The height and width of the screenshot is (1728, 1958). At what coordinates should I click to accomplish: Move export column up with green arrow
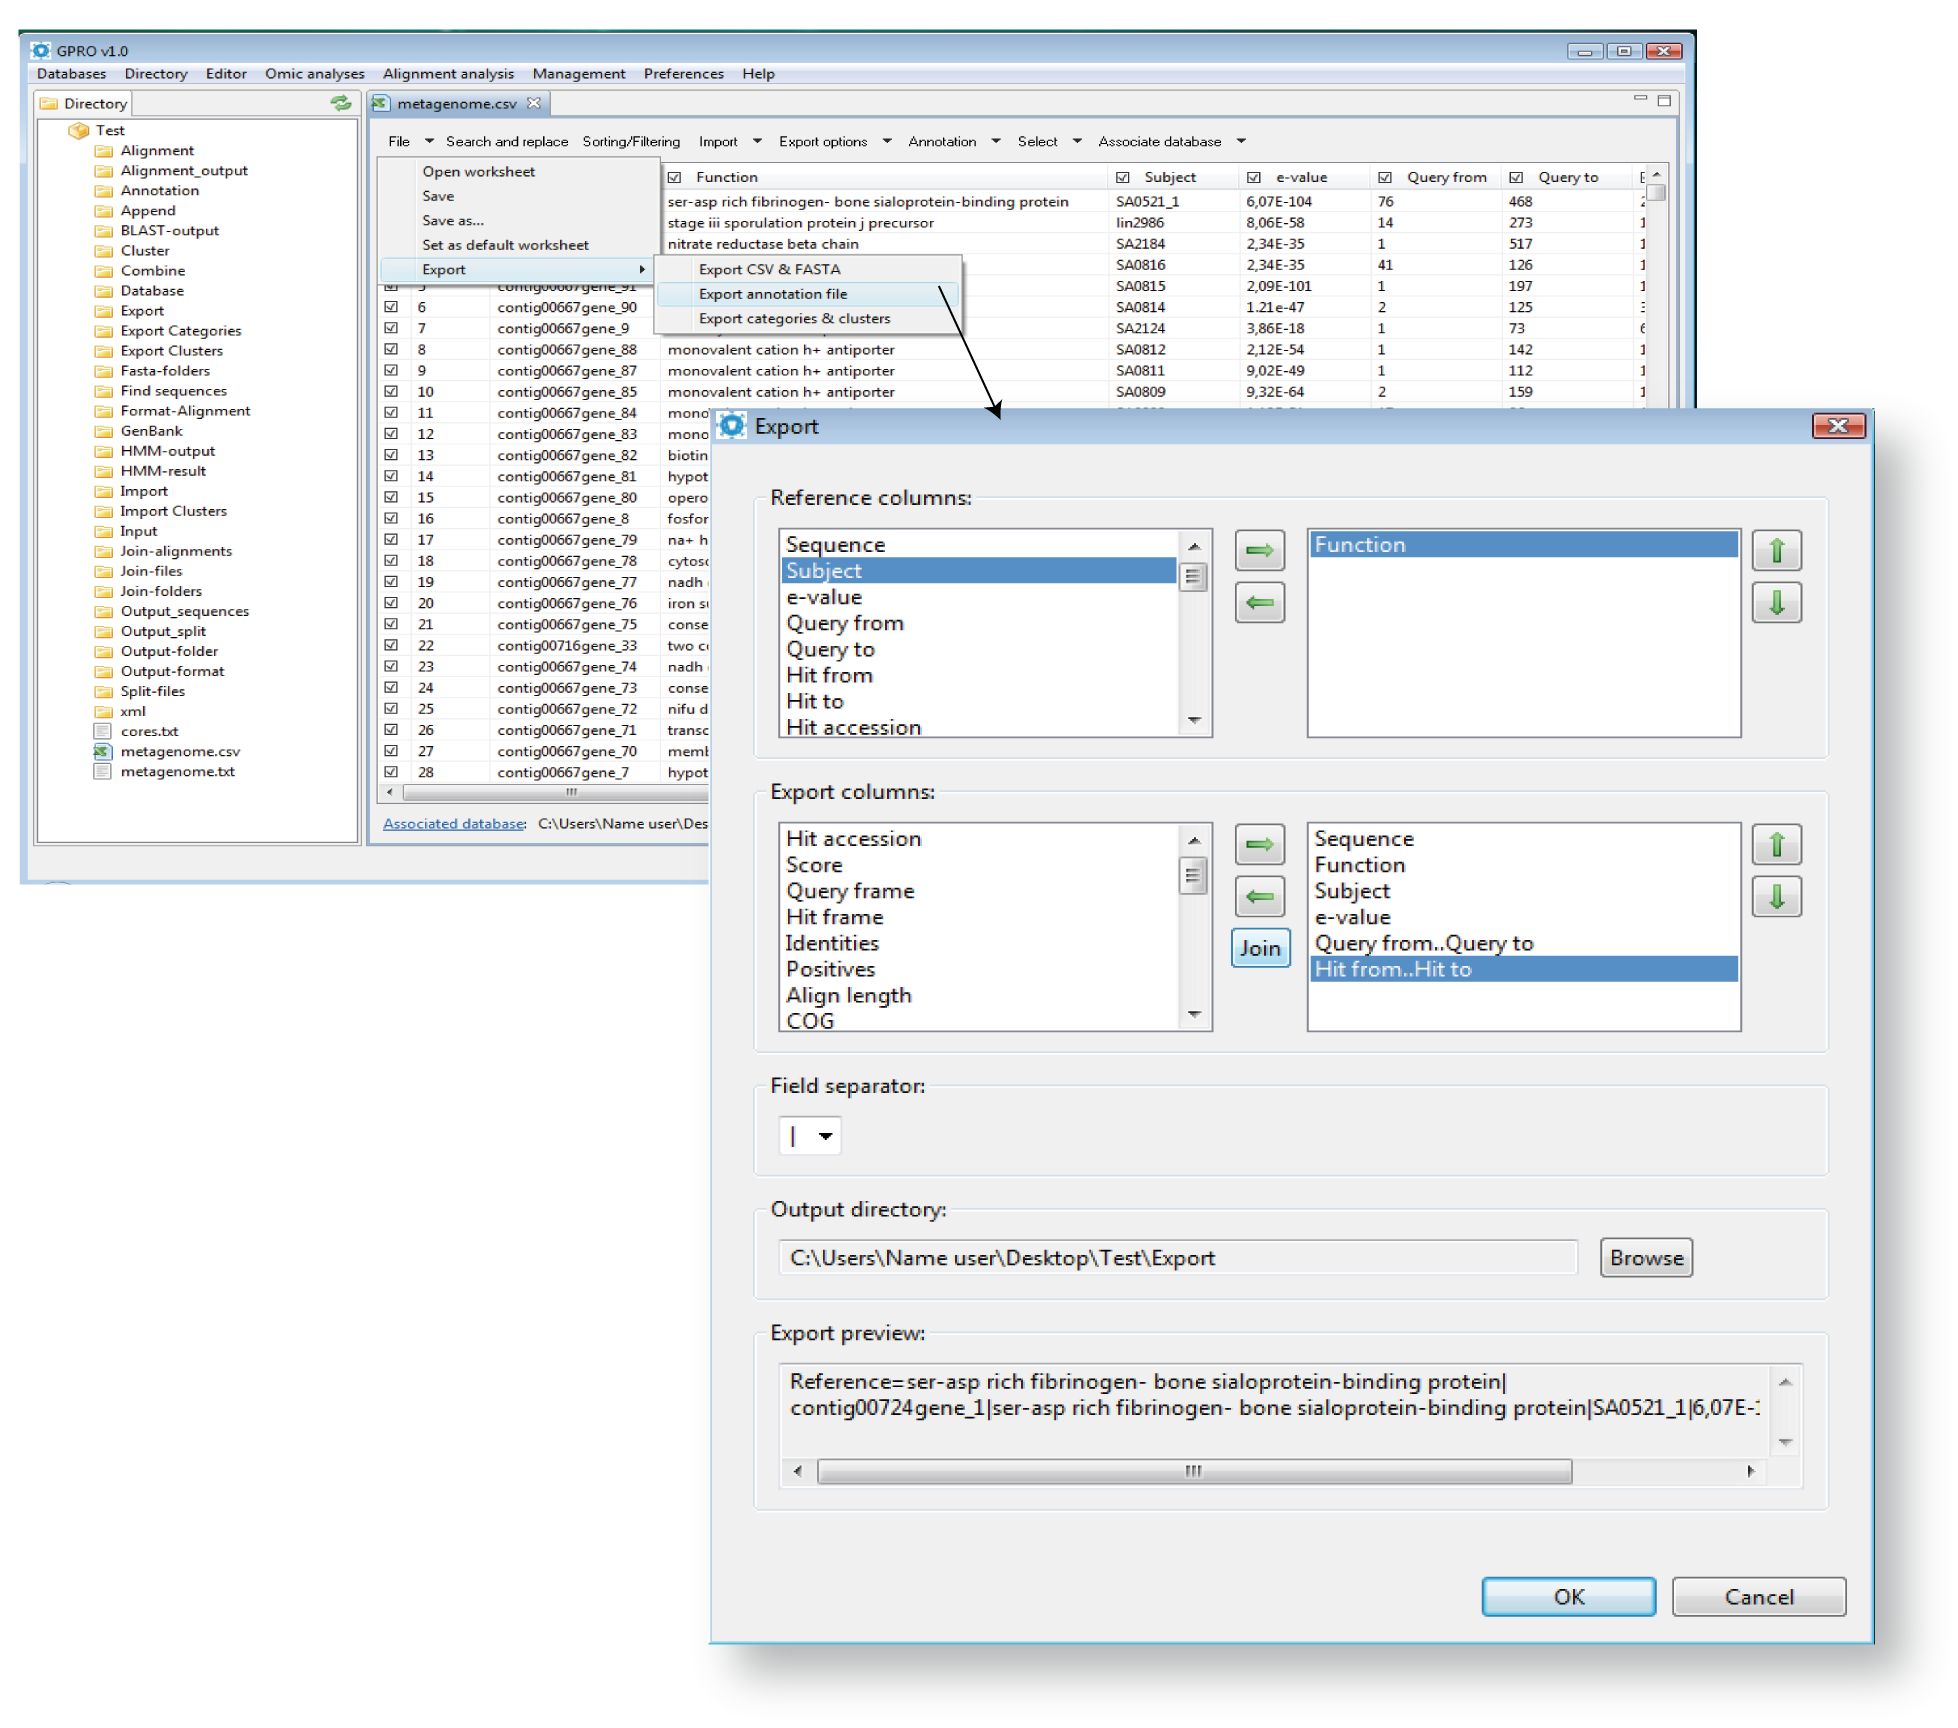click(1776, 845)
